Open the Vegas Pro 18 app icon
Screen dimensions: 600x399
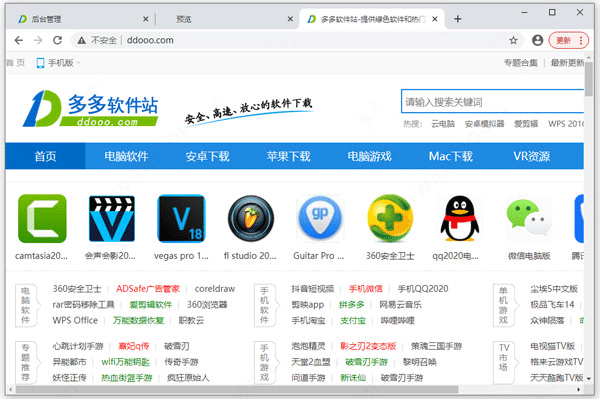pyautogui.click(x=181, y=218)
